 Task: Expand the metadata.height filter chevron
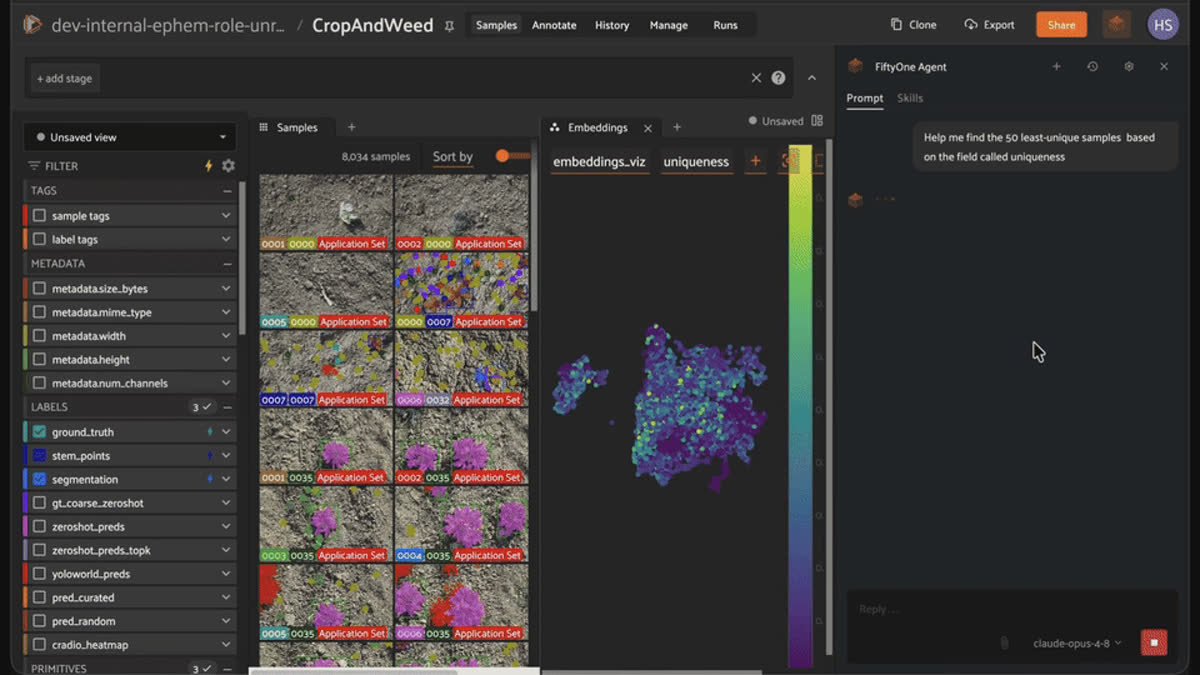pos(226,360)
